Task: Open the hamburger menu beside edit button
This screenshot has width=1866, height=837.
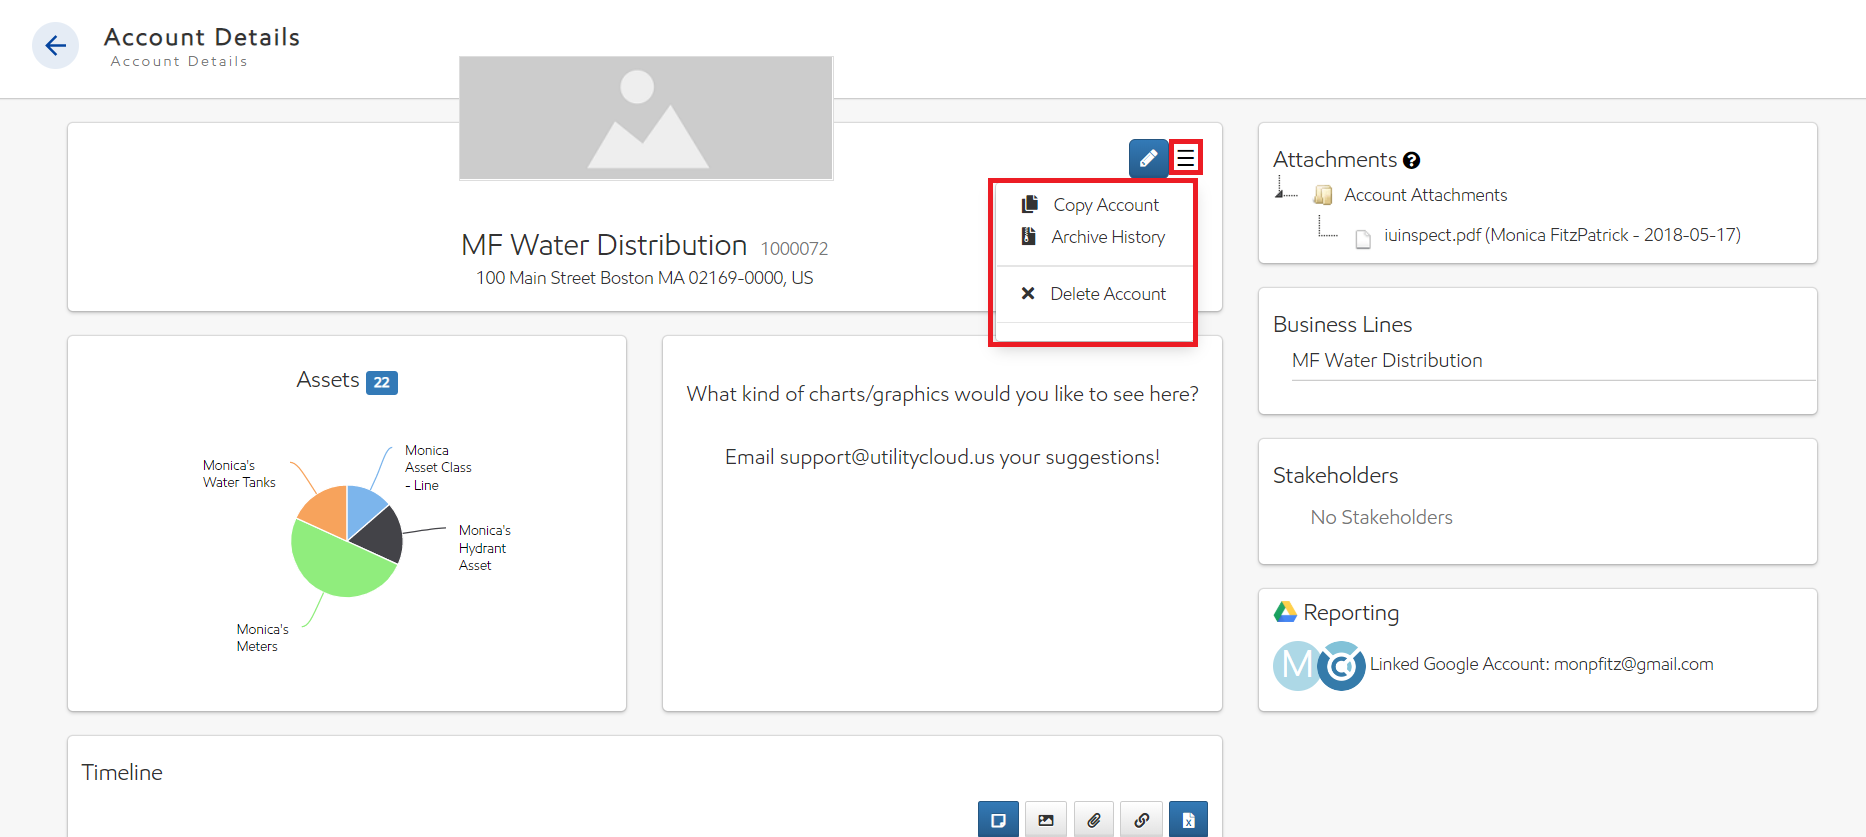Action: click(1185, 158)
